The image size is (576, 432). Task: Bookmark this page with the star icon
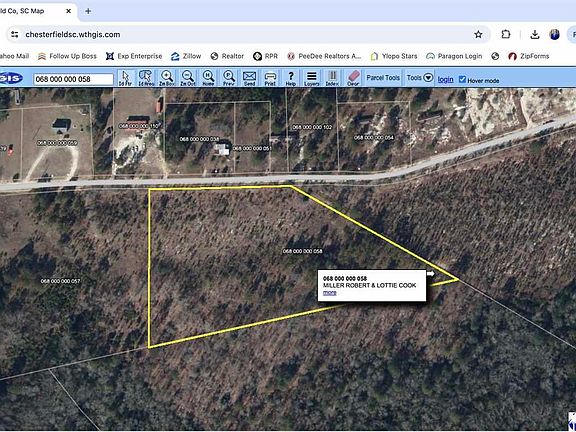point(478,35)
